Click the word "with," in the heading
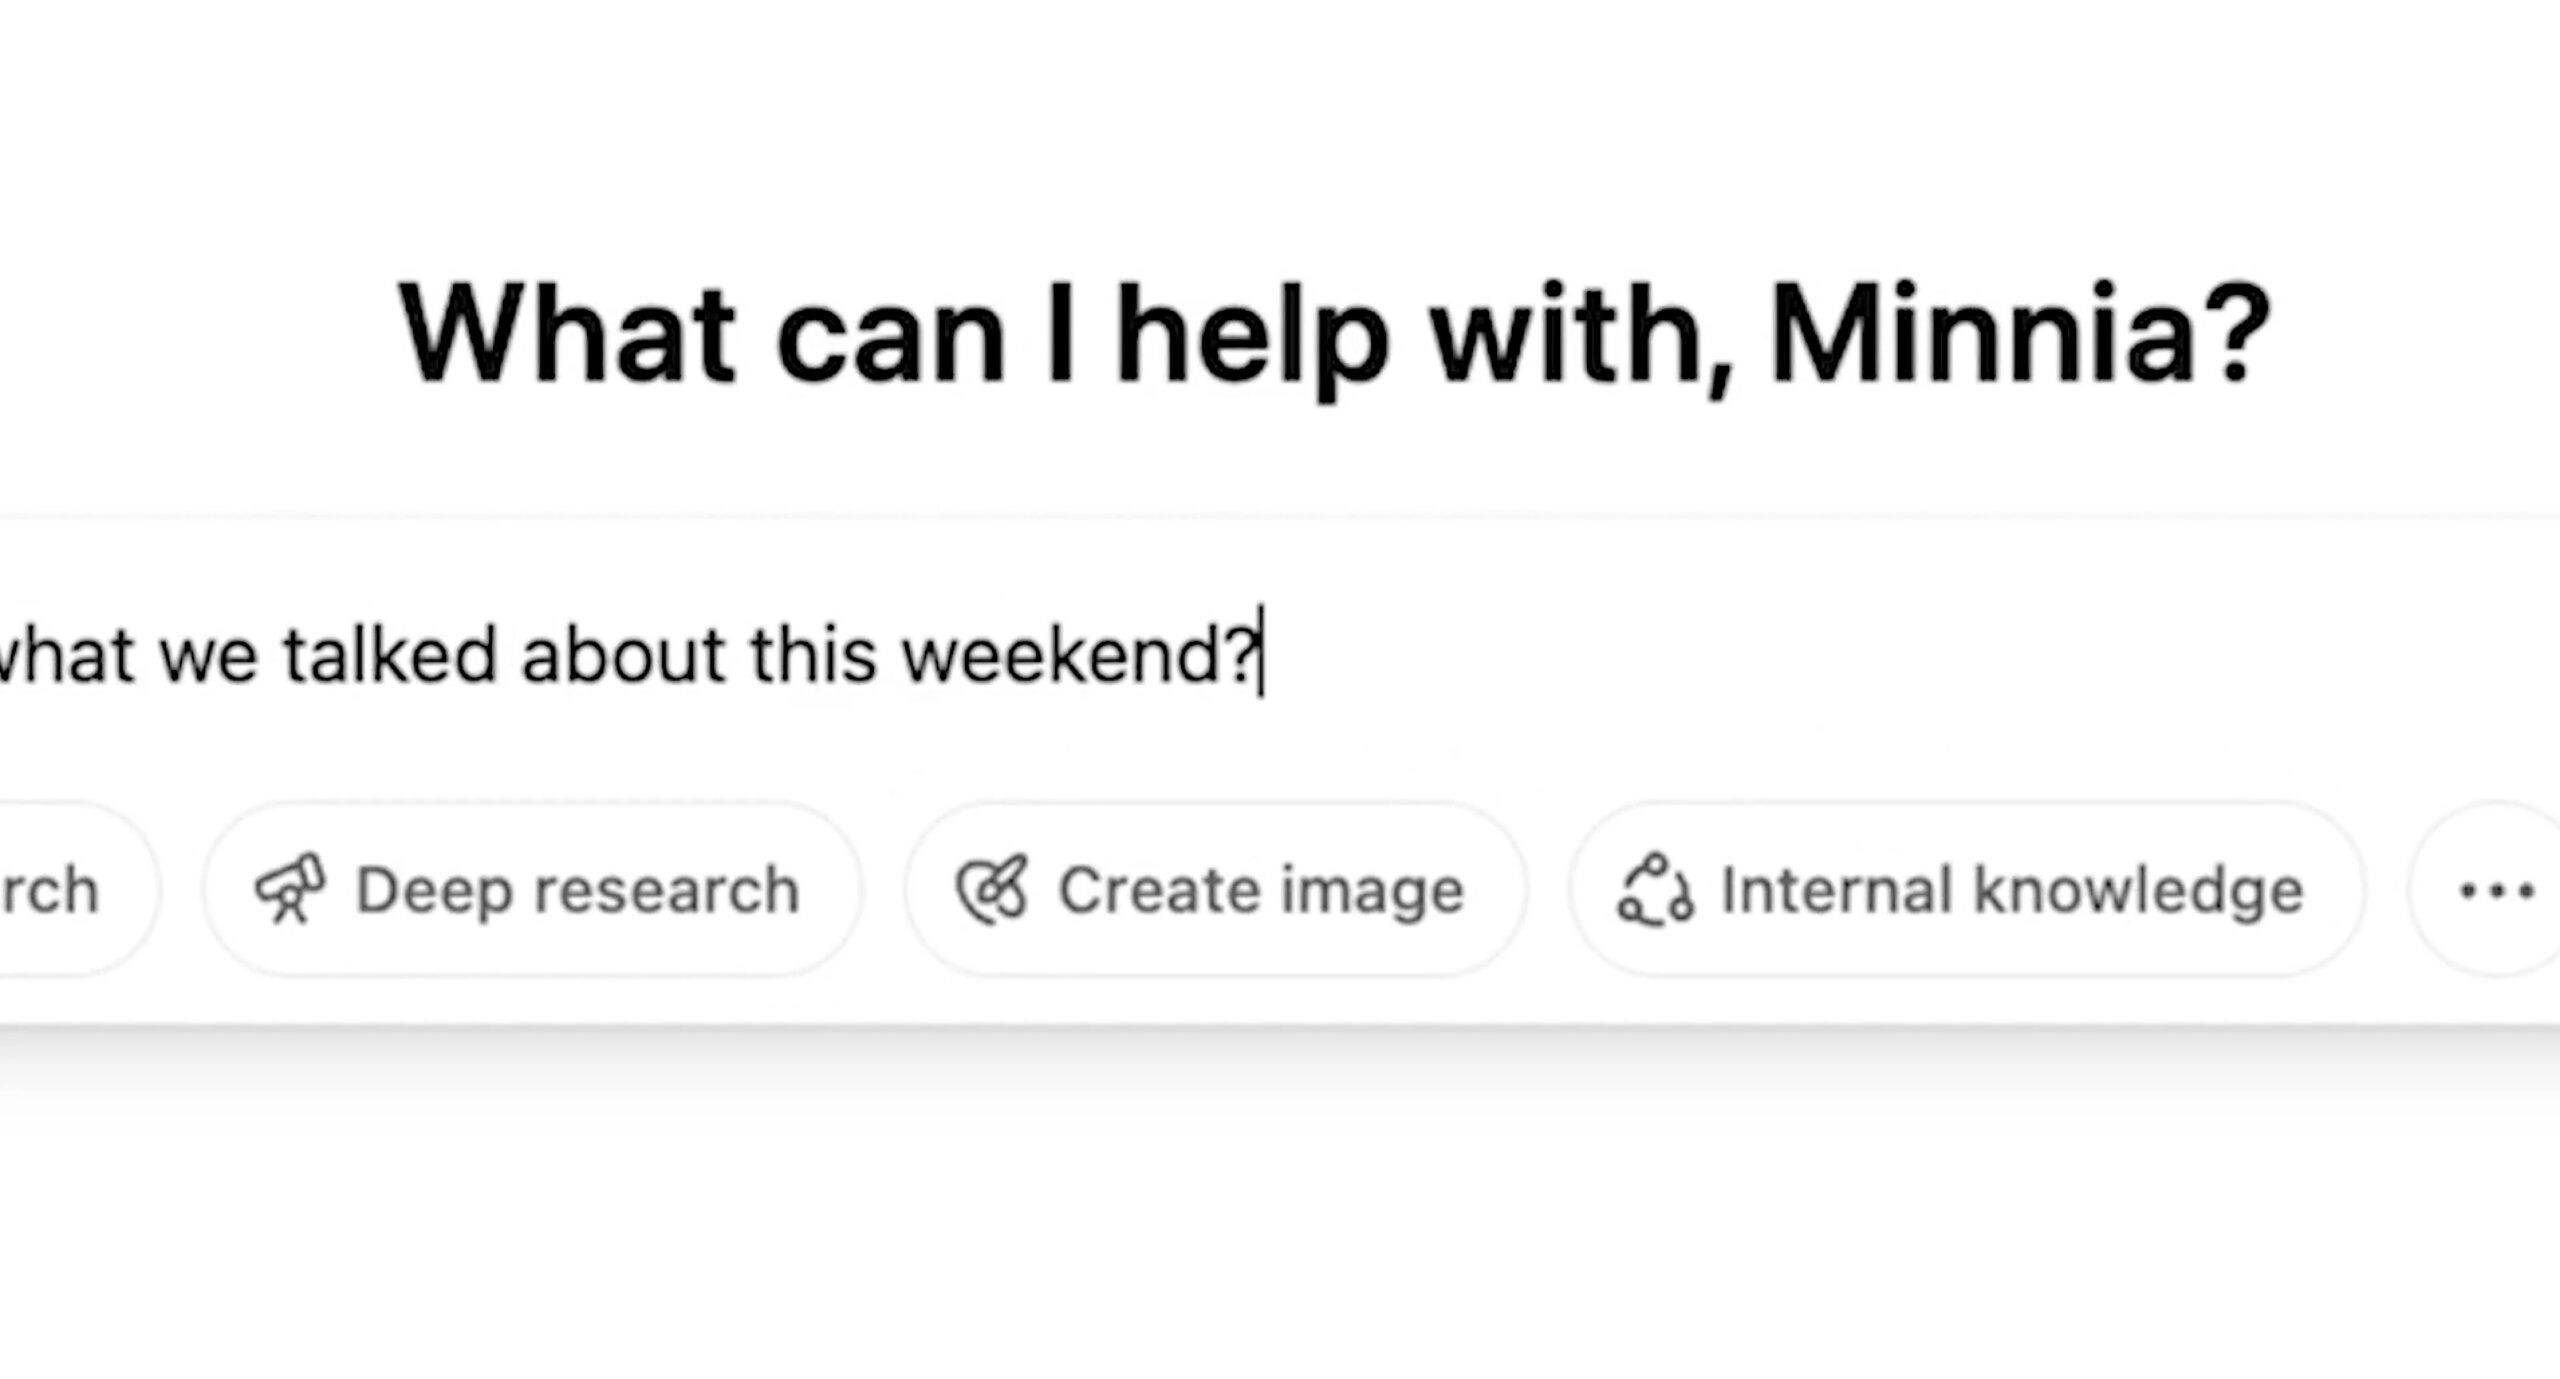 [1582, 338]
